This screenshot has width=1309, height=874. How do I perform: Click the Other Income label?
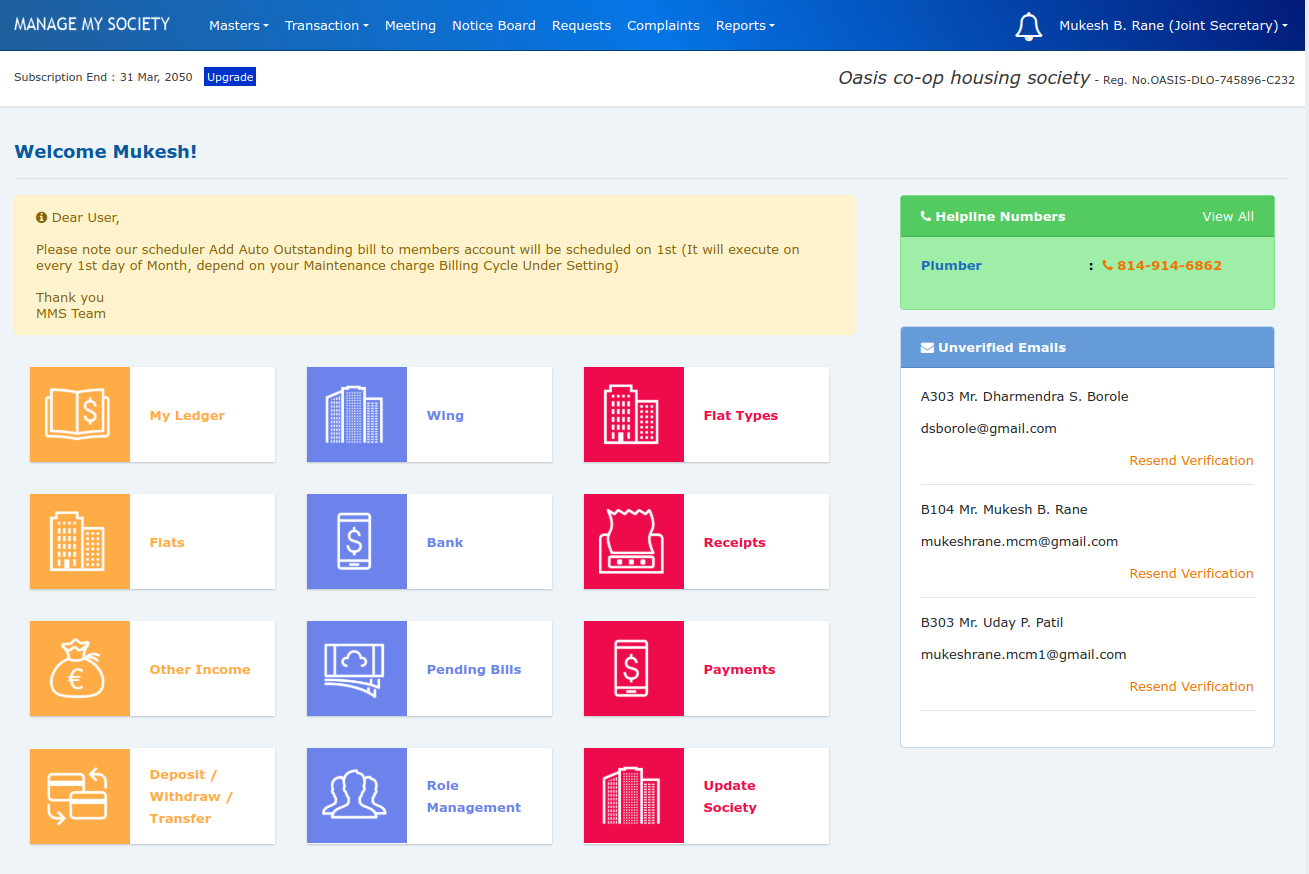[x=200, y=670]
